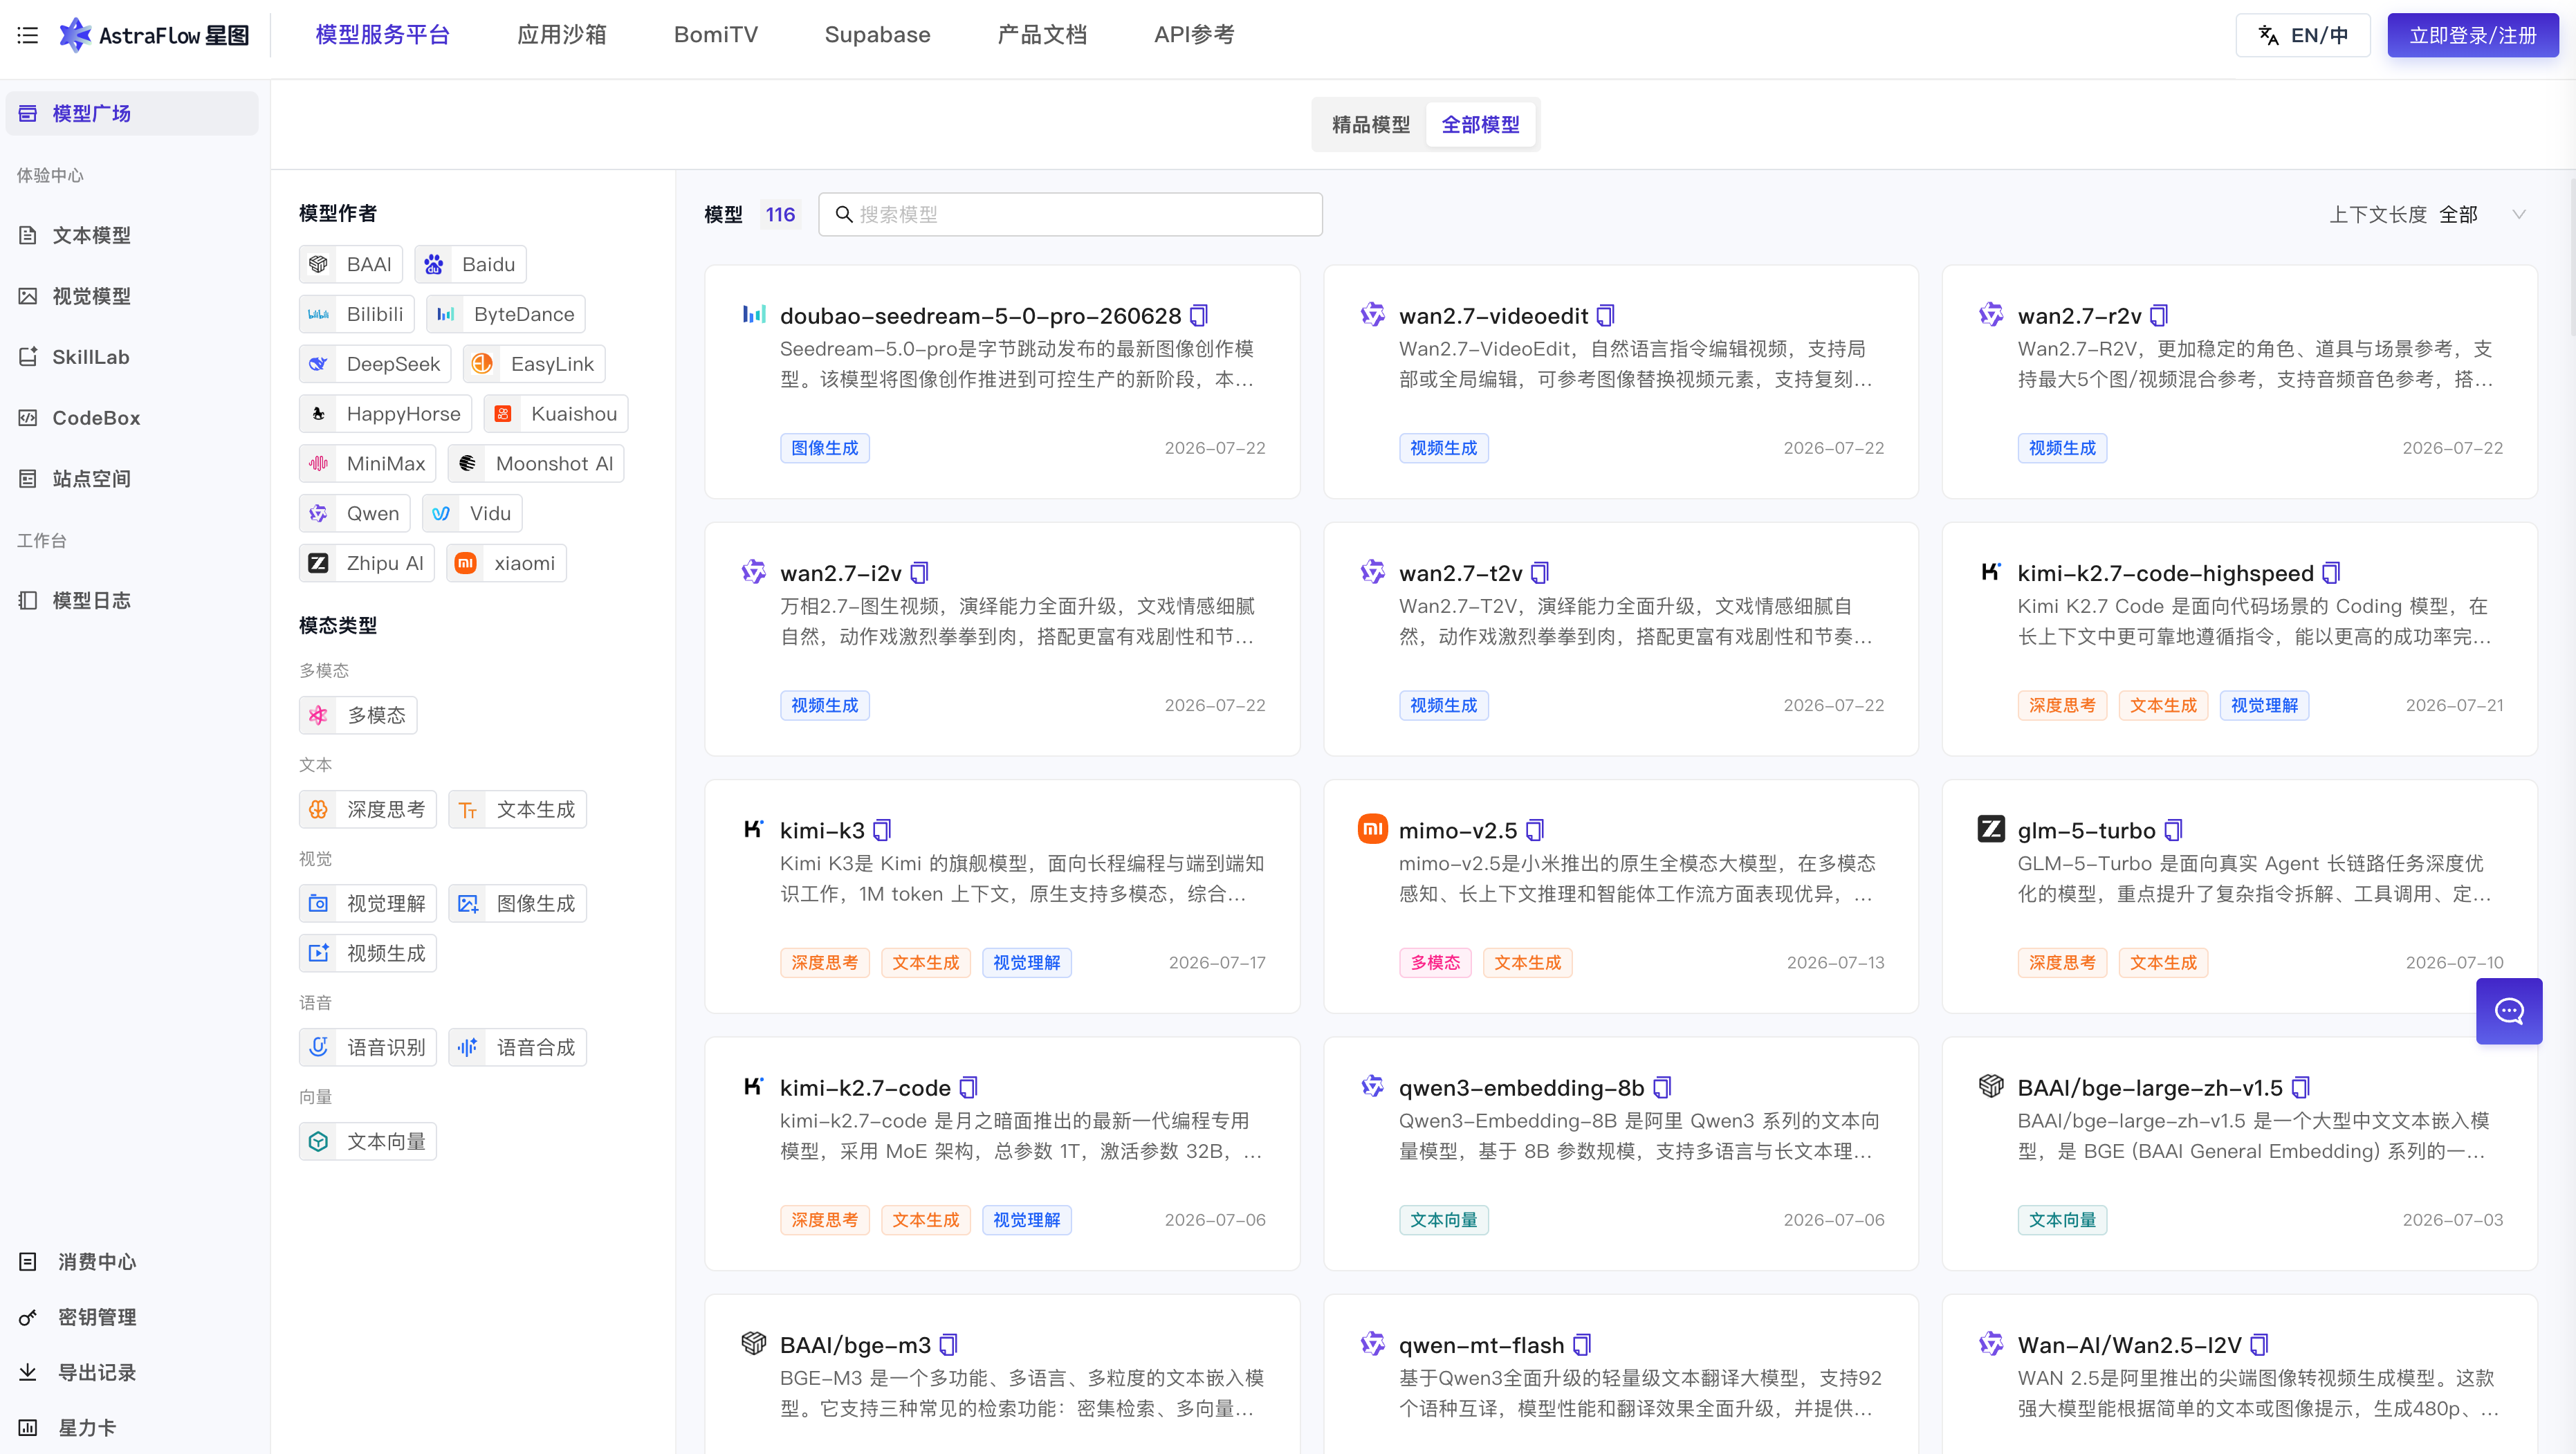The height and width of the screenshot is (1454, 2576).
Task: Copy the wan2.7-videoedit model name
Action: [x=1605, y=316]
